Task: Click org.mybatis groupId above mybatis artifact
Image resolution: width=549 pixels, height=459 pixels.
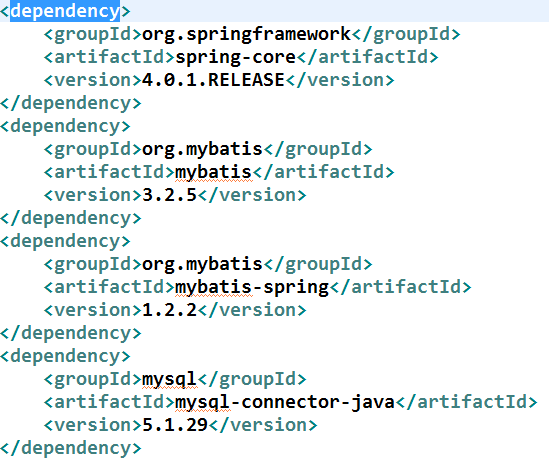Action: [202, 149]
